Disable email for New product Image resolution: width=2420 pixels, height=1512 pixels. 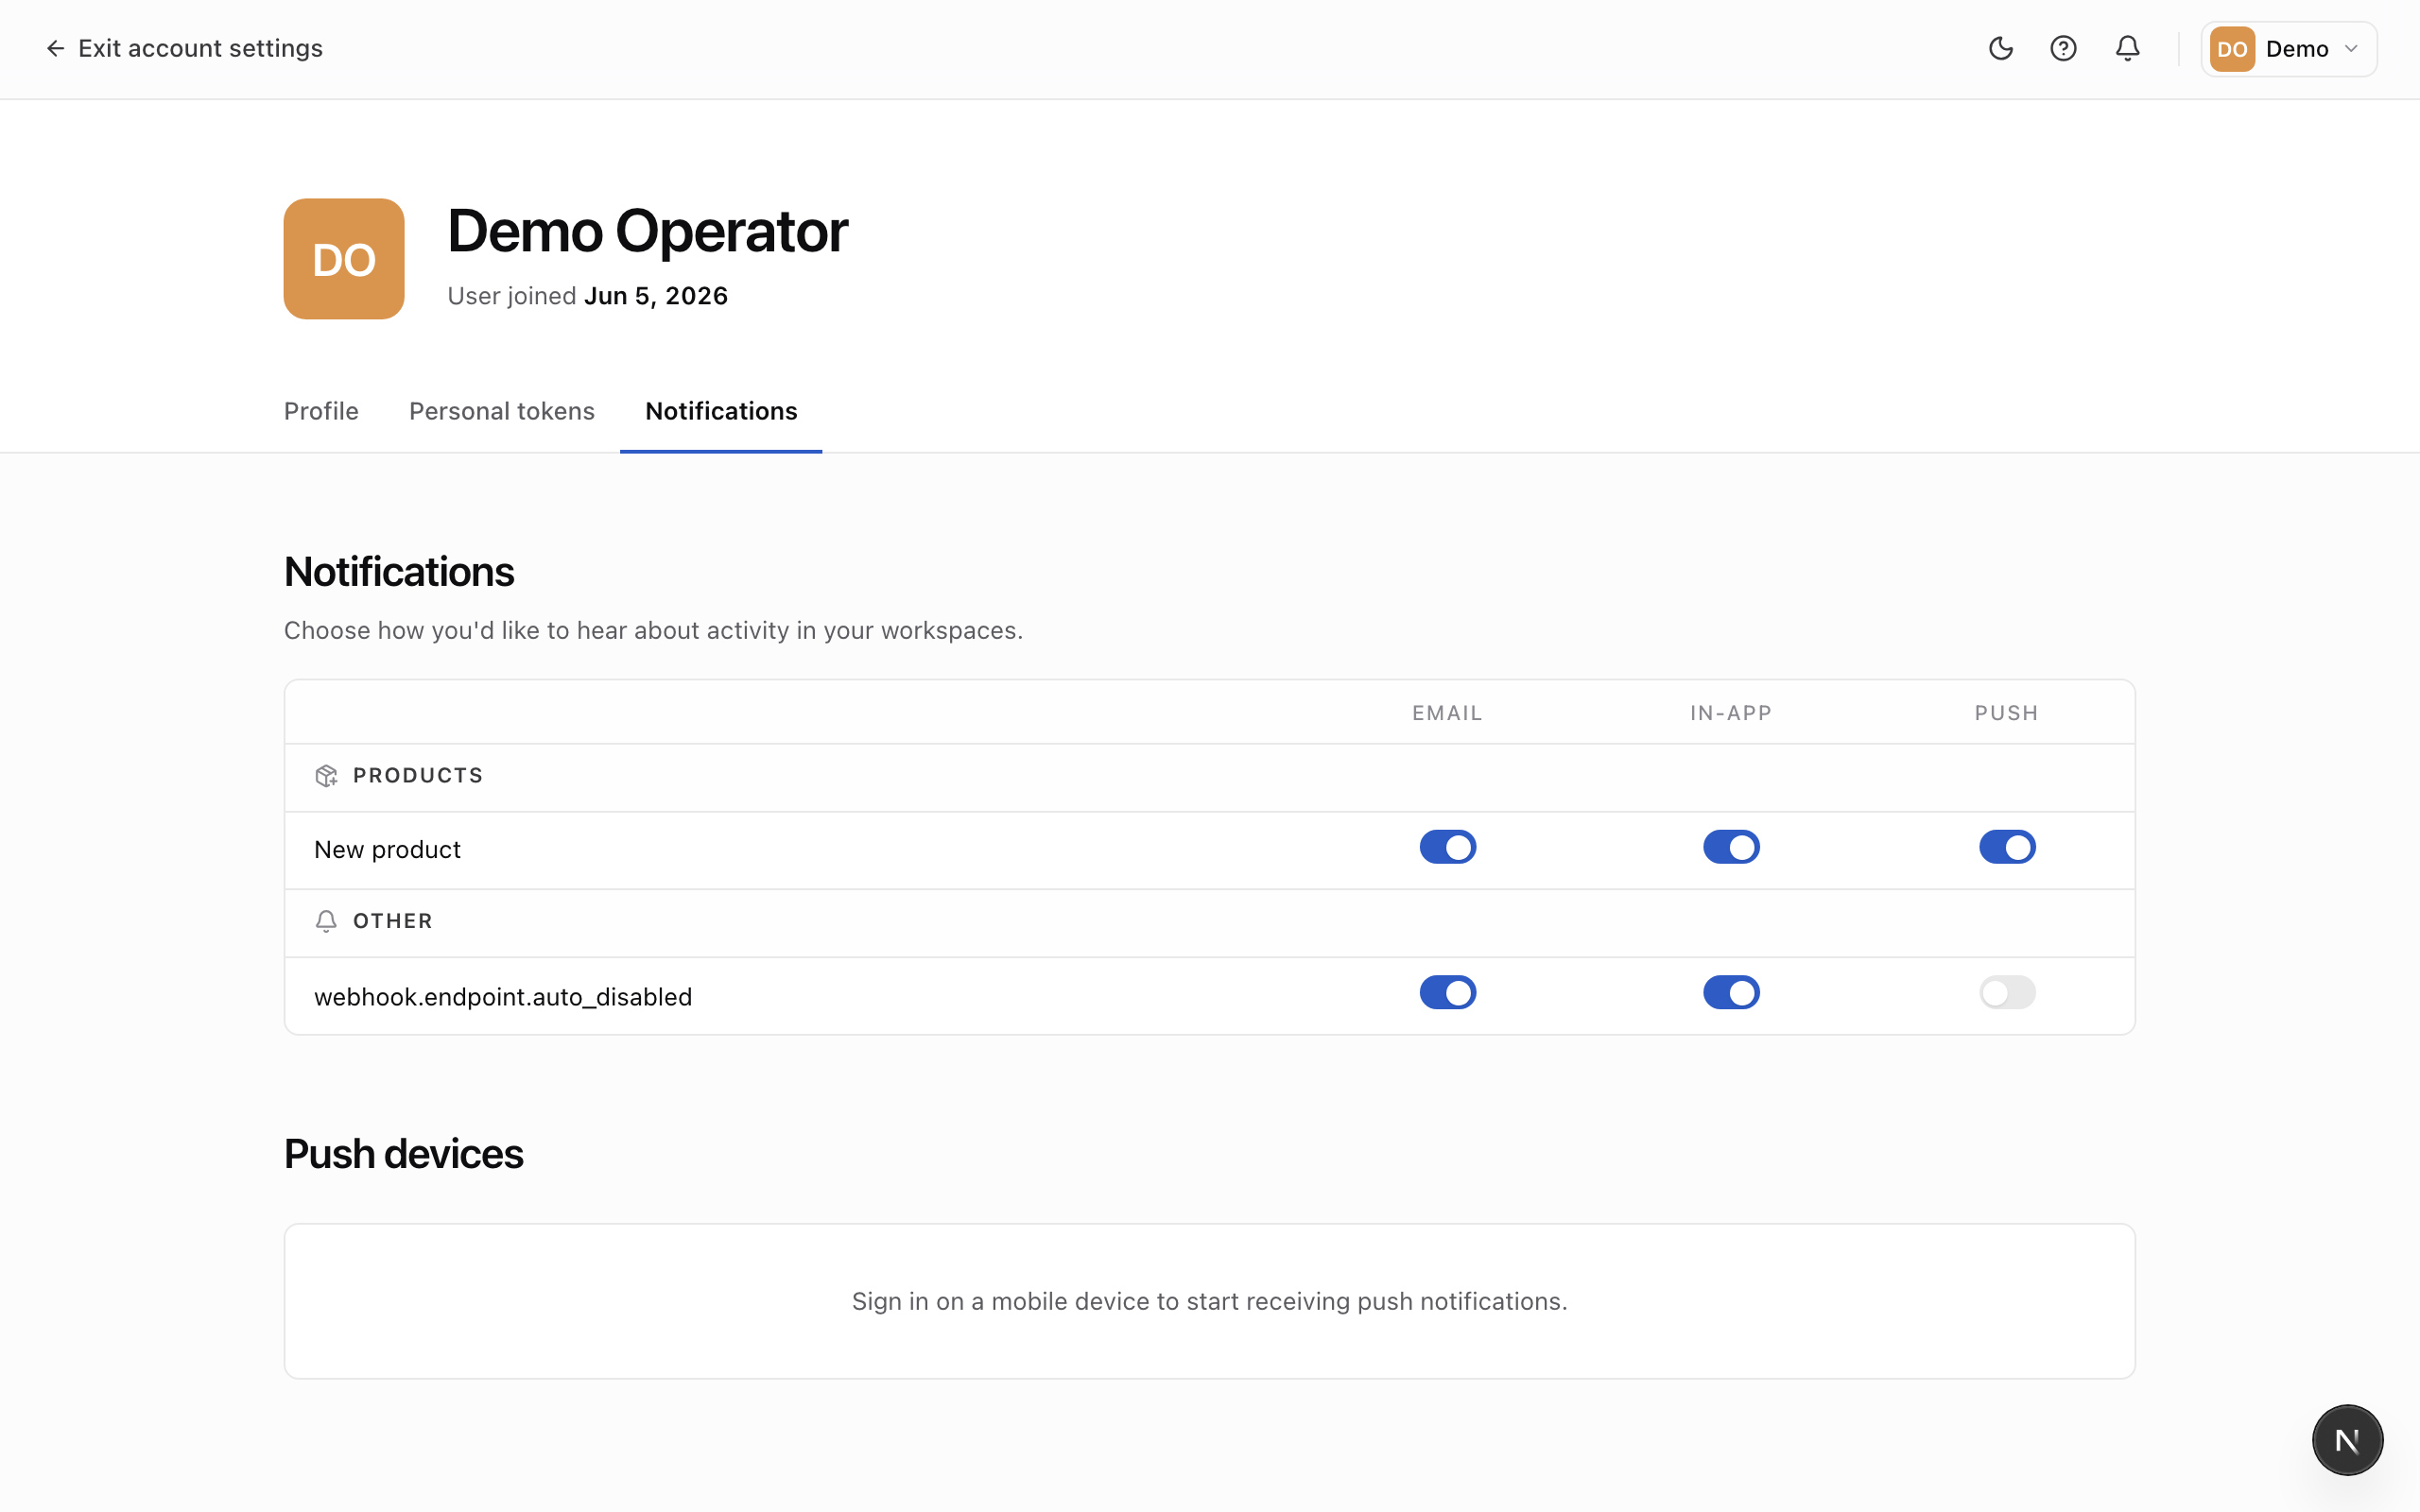coord(1447,847)
